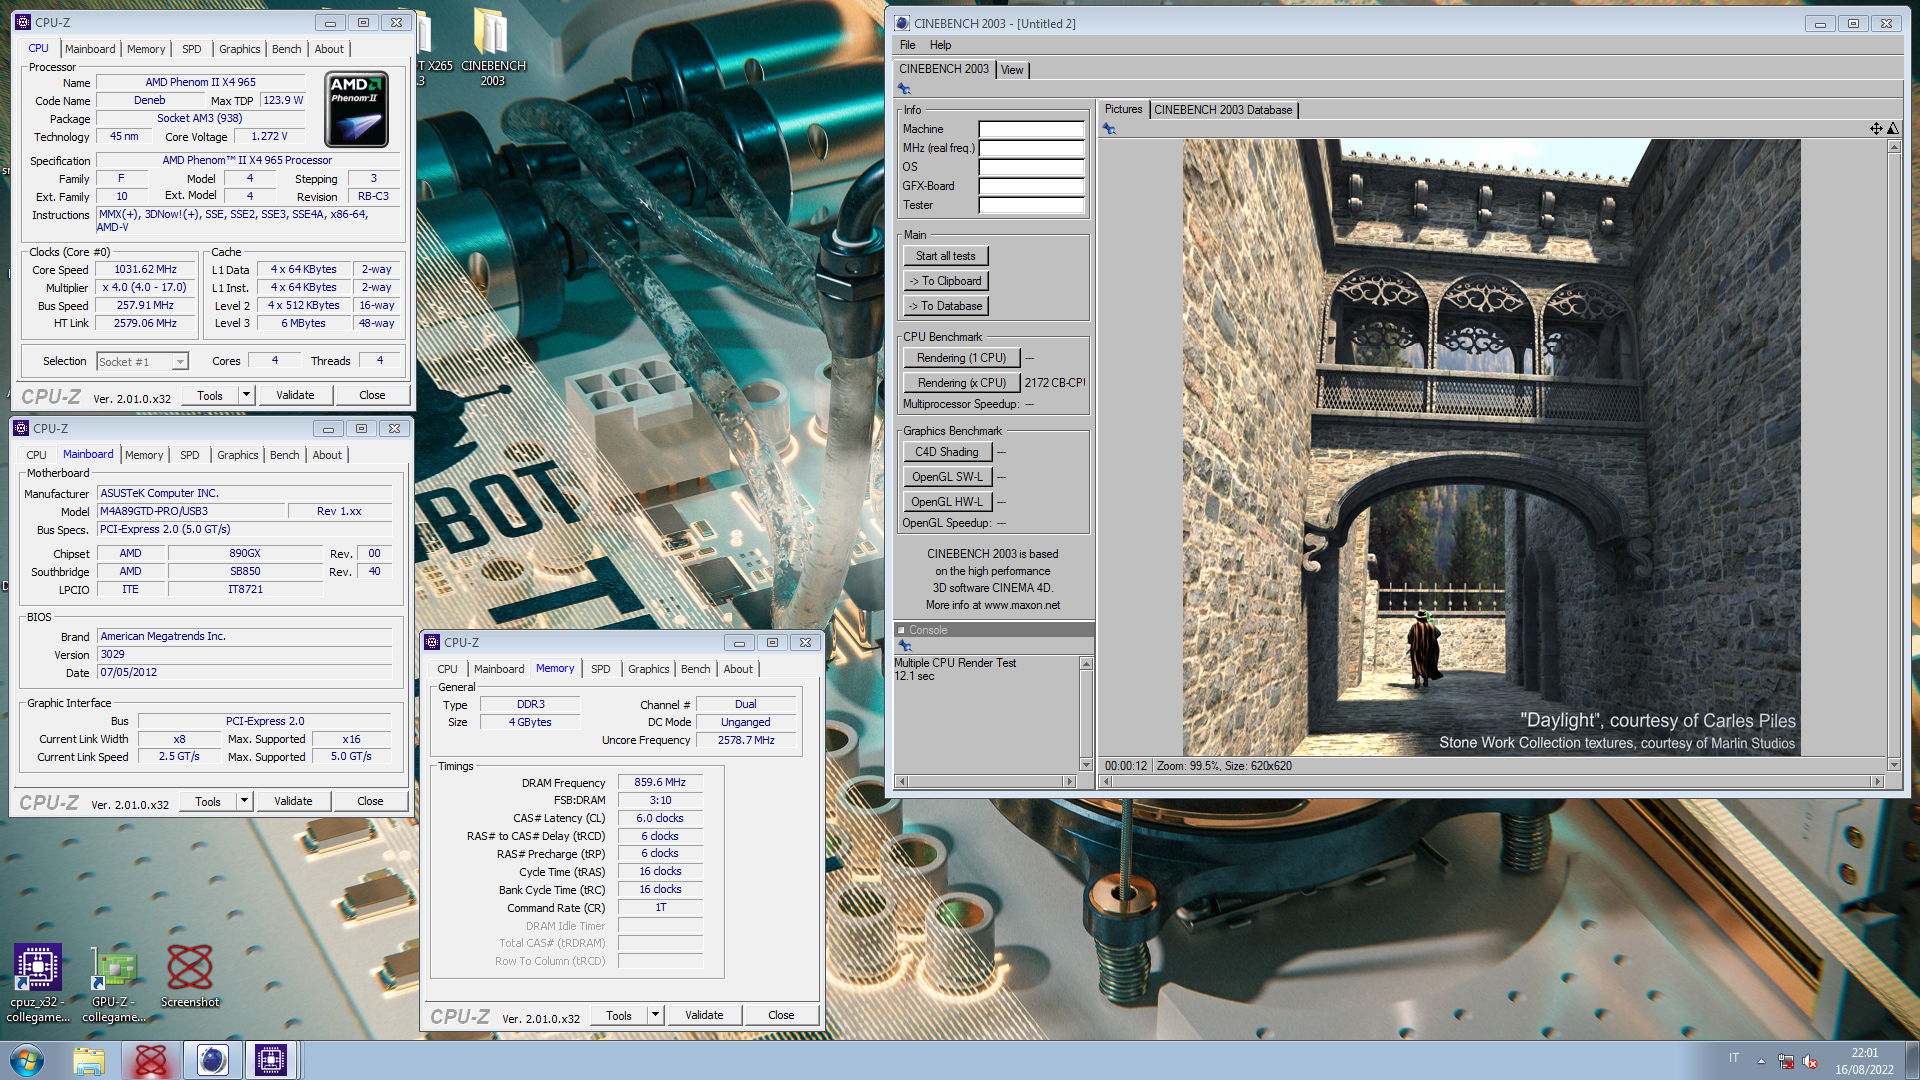Click the picture panel horizontal scrollbar right arrow
This screenshot has width=1920, height=1080.
pyautogui.click(x=1877, y=782)
